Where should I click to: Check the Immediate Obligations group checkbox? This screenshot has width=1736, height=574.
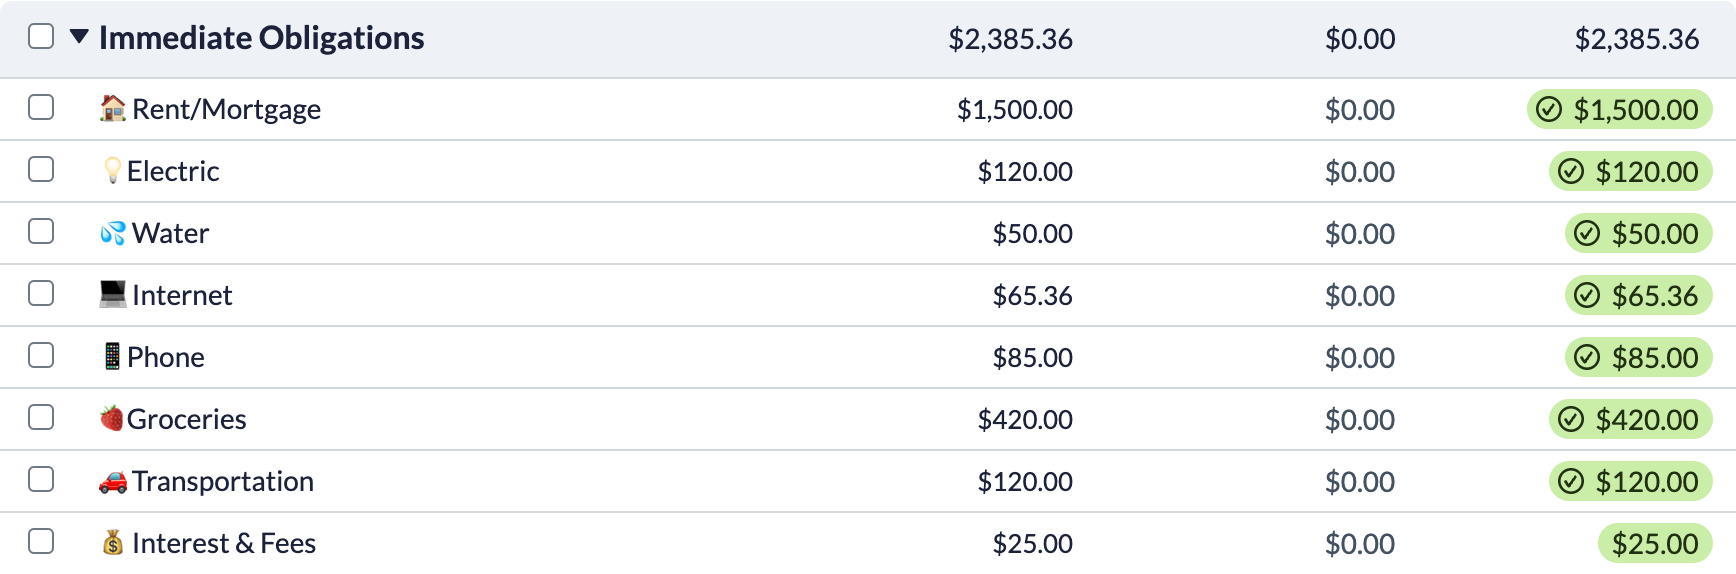(41, 36)
